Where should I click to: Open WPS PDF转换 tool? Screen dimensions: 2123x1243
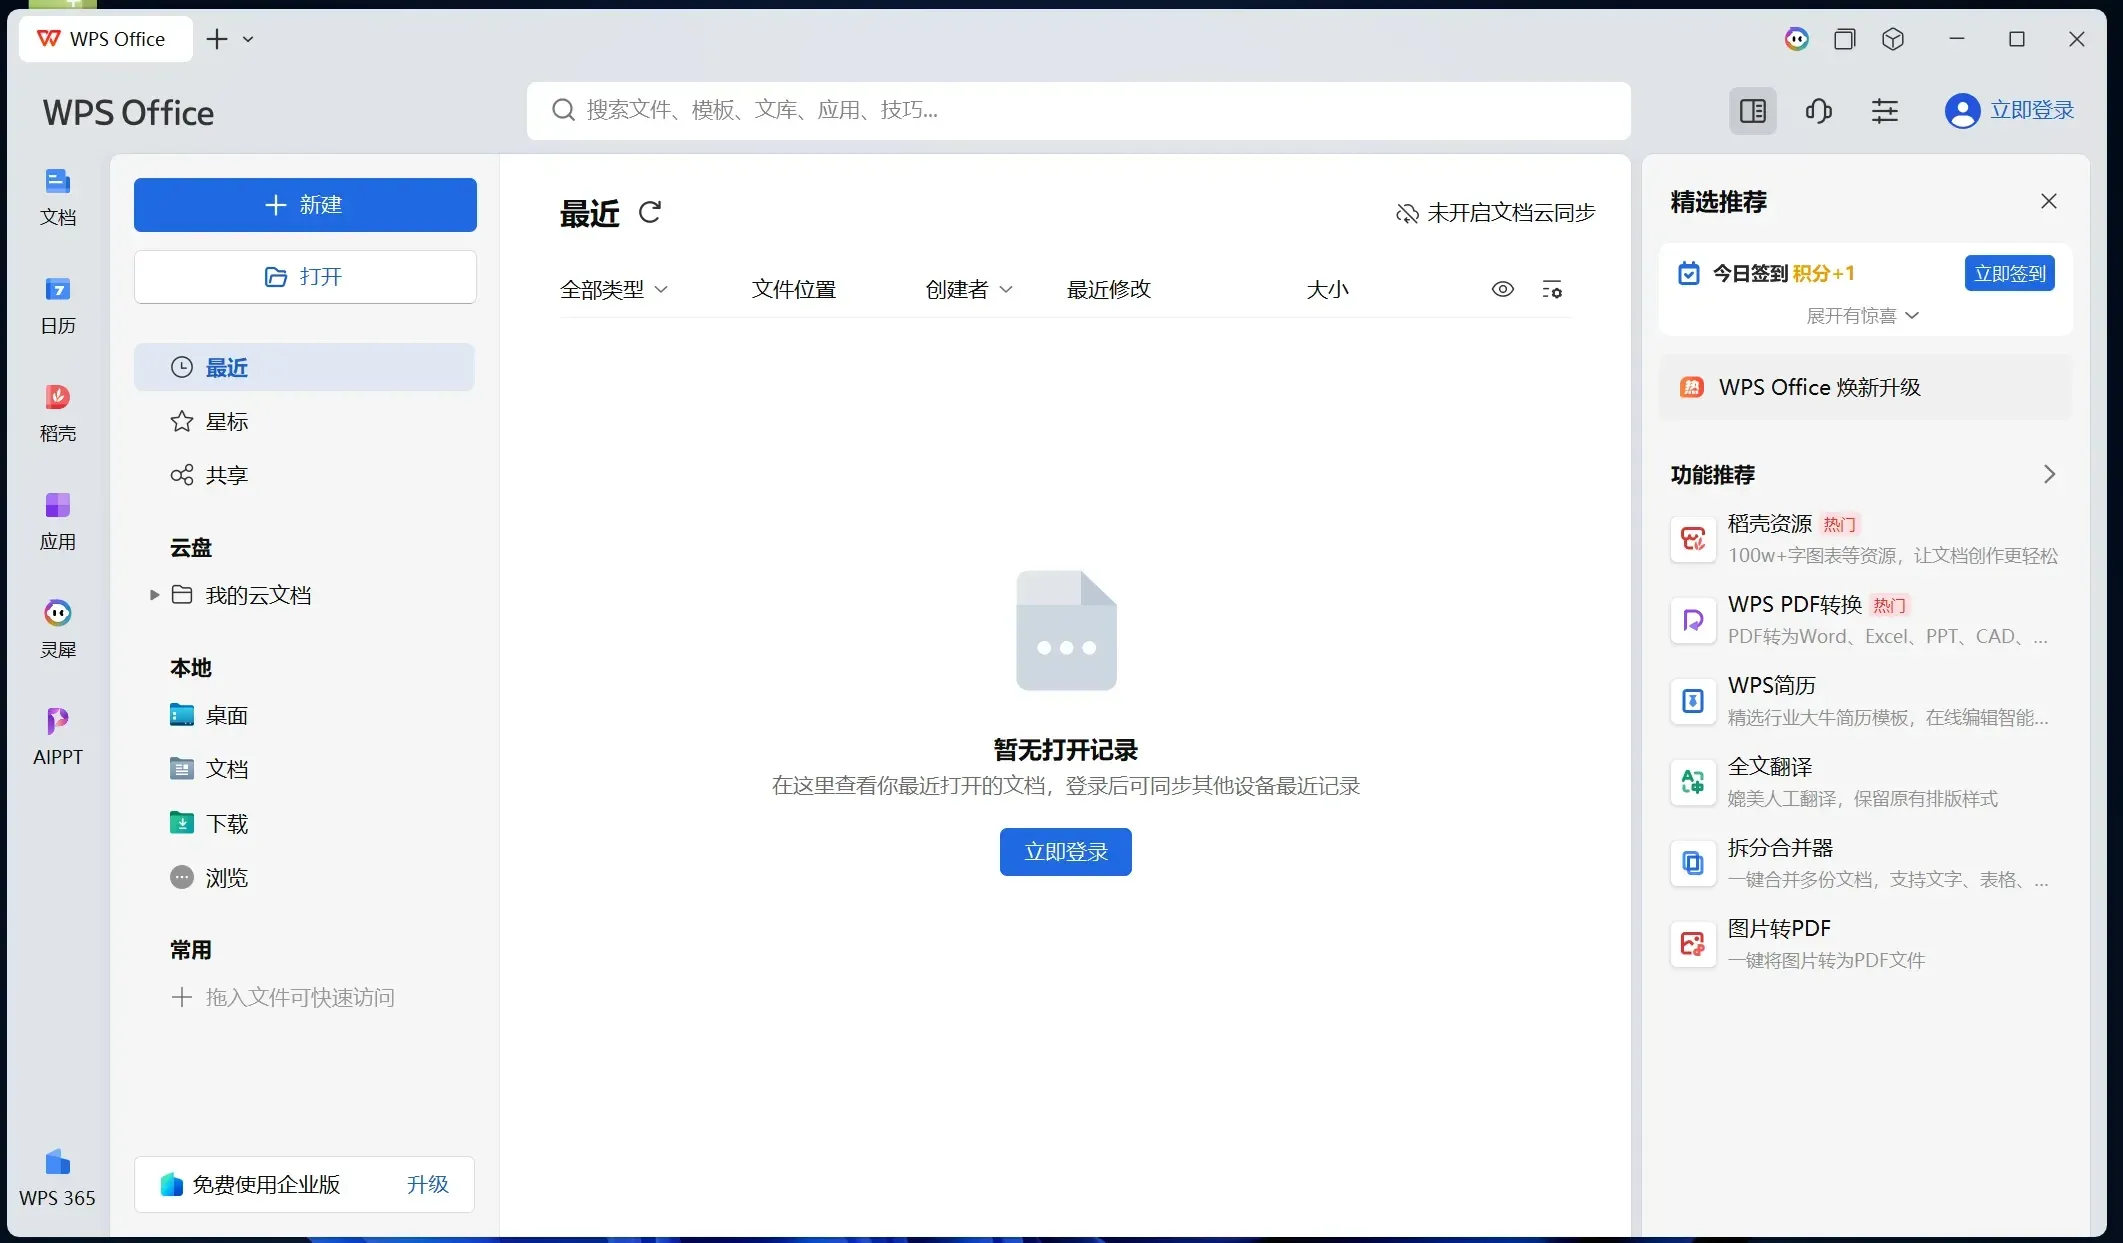pos(1865,620)
